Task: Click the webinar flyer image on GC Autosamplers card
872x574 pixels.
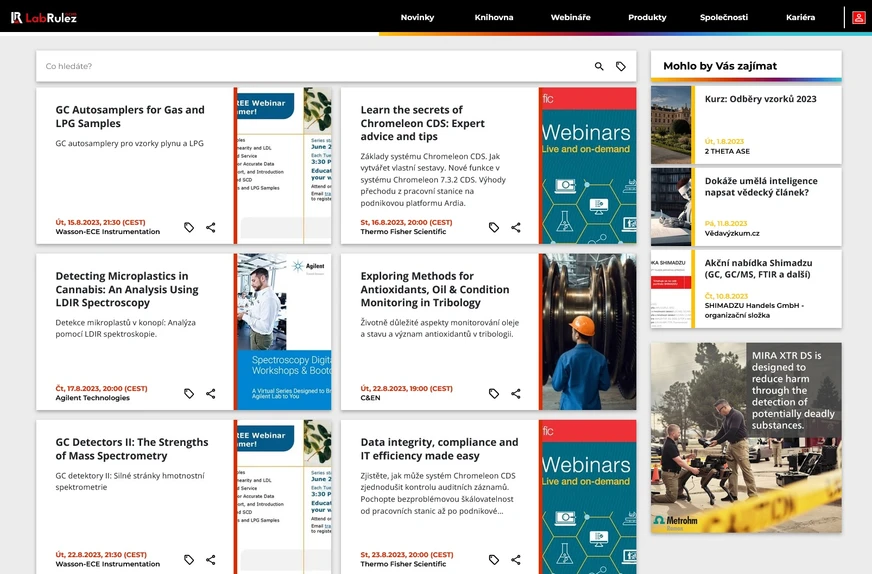Action: tap(284, 166)
